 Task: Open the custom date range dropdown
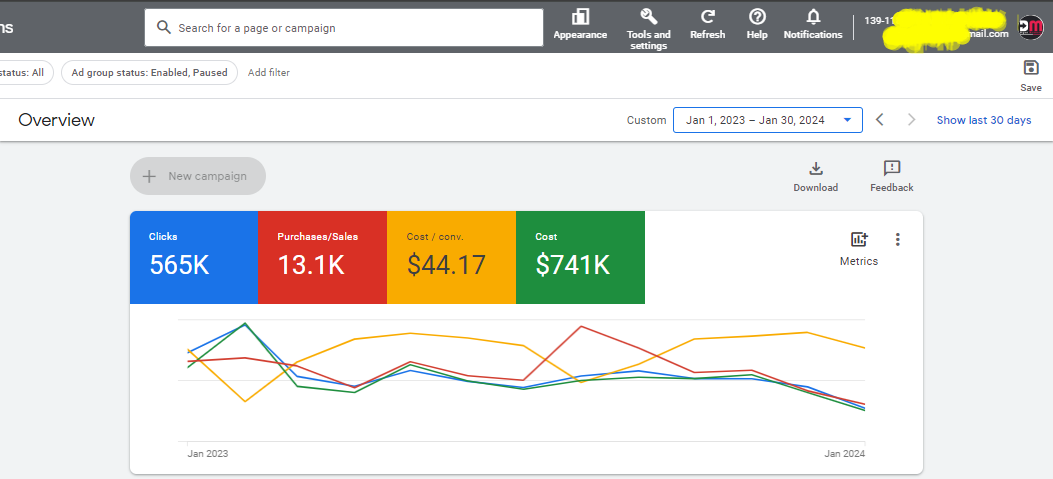tap(768, 120)
